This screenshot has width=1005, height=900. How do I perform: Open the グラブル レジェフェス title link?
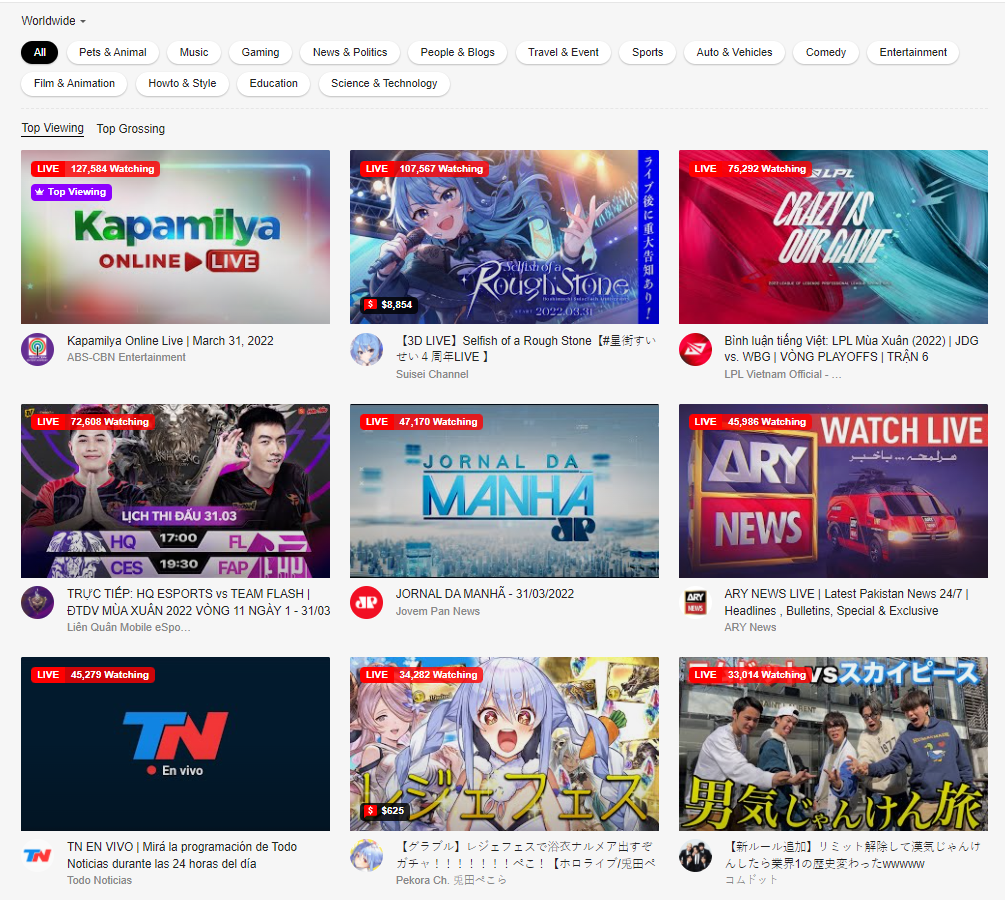click(526, 855)
